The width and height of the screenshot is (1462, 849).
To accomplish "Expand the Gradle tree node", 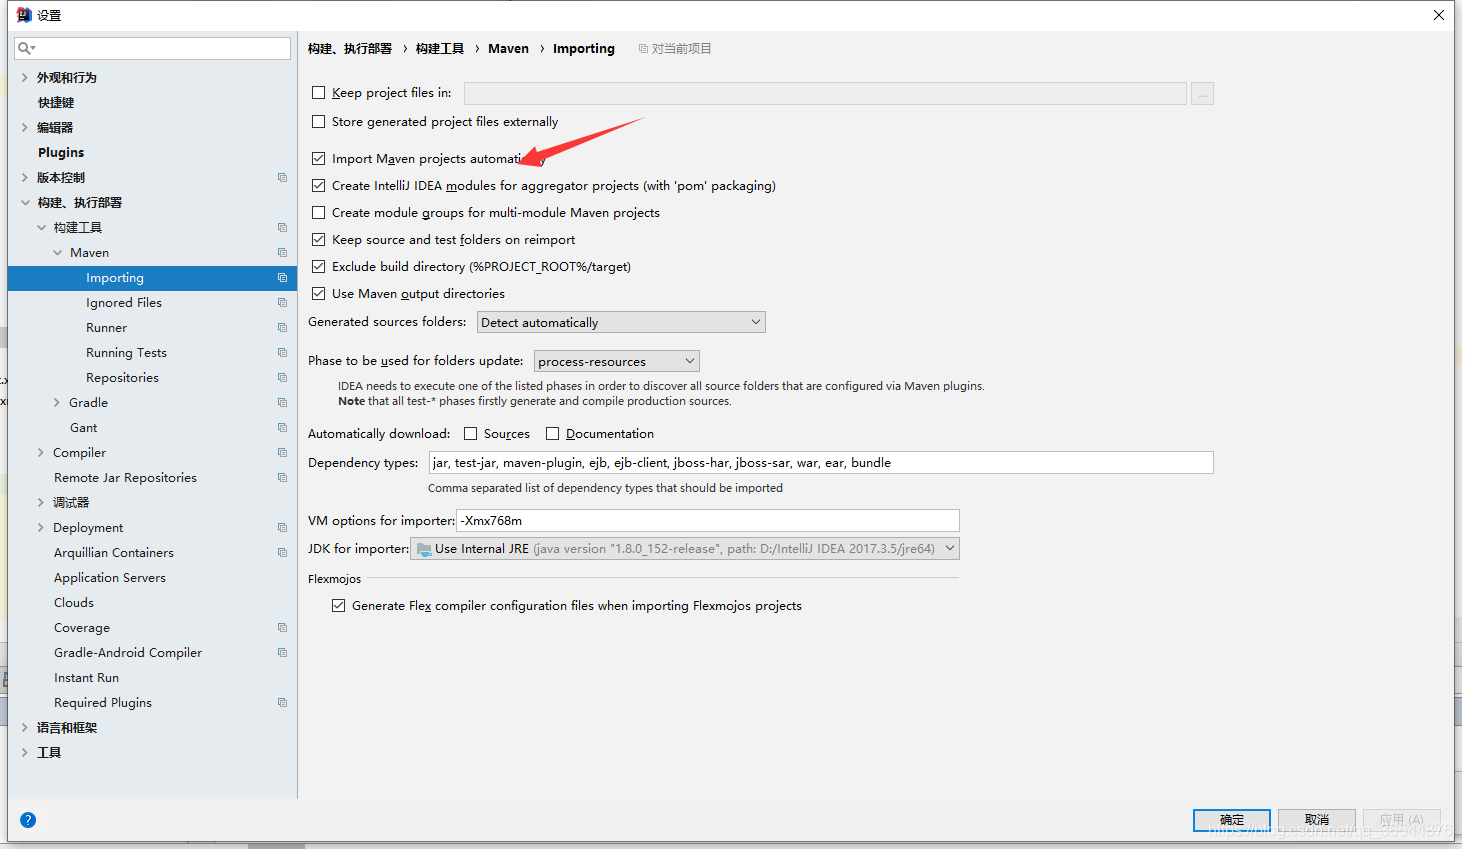I will tap(57, 403).
